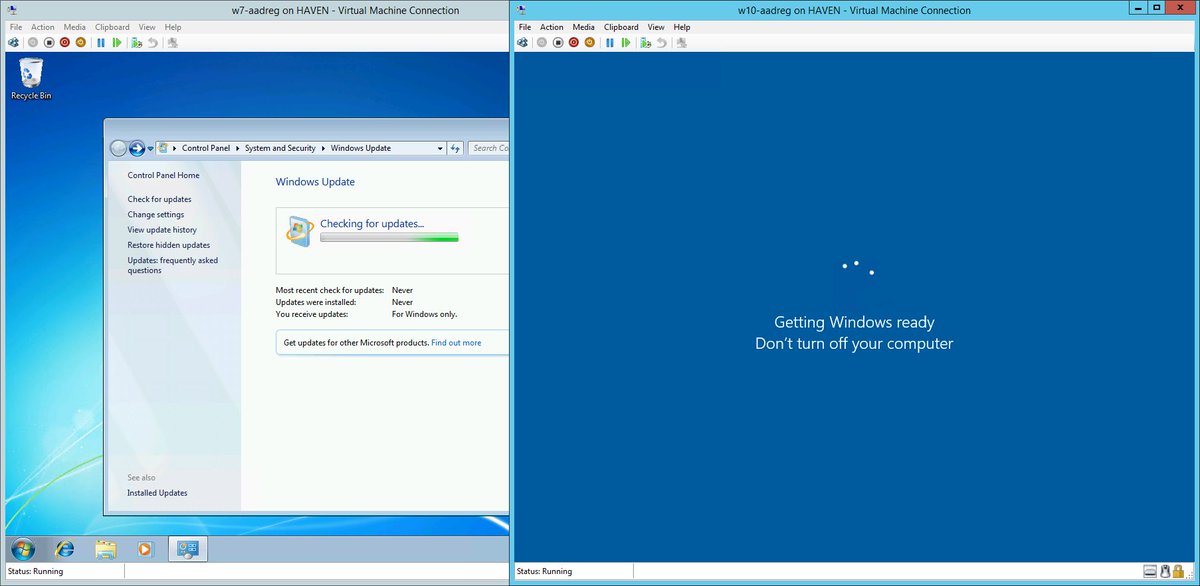Click Enhanced Session icon in w10-aadreg toolbar
Viewport: 1200px width, 586px height.
point(682,42)
